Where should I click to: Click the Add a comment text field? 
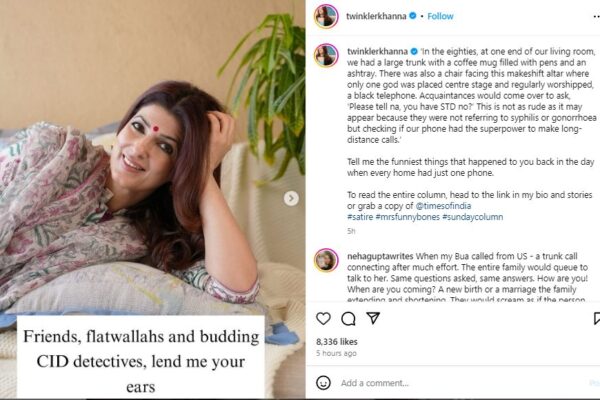click(459, 383)
